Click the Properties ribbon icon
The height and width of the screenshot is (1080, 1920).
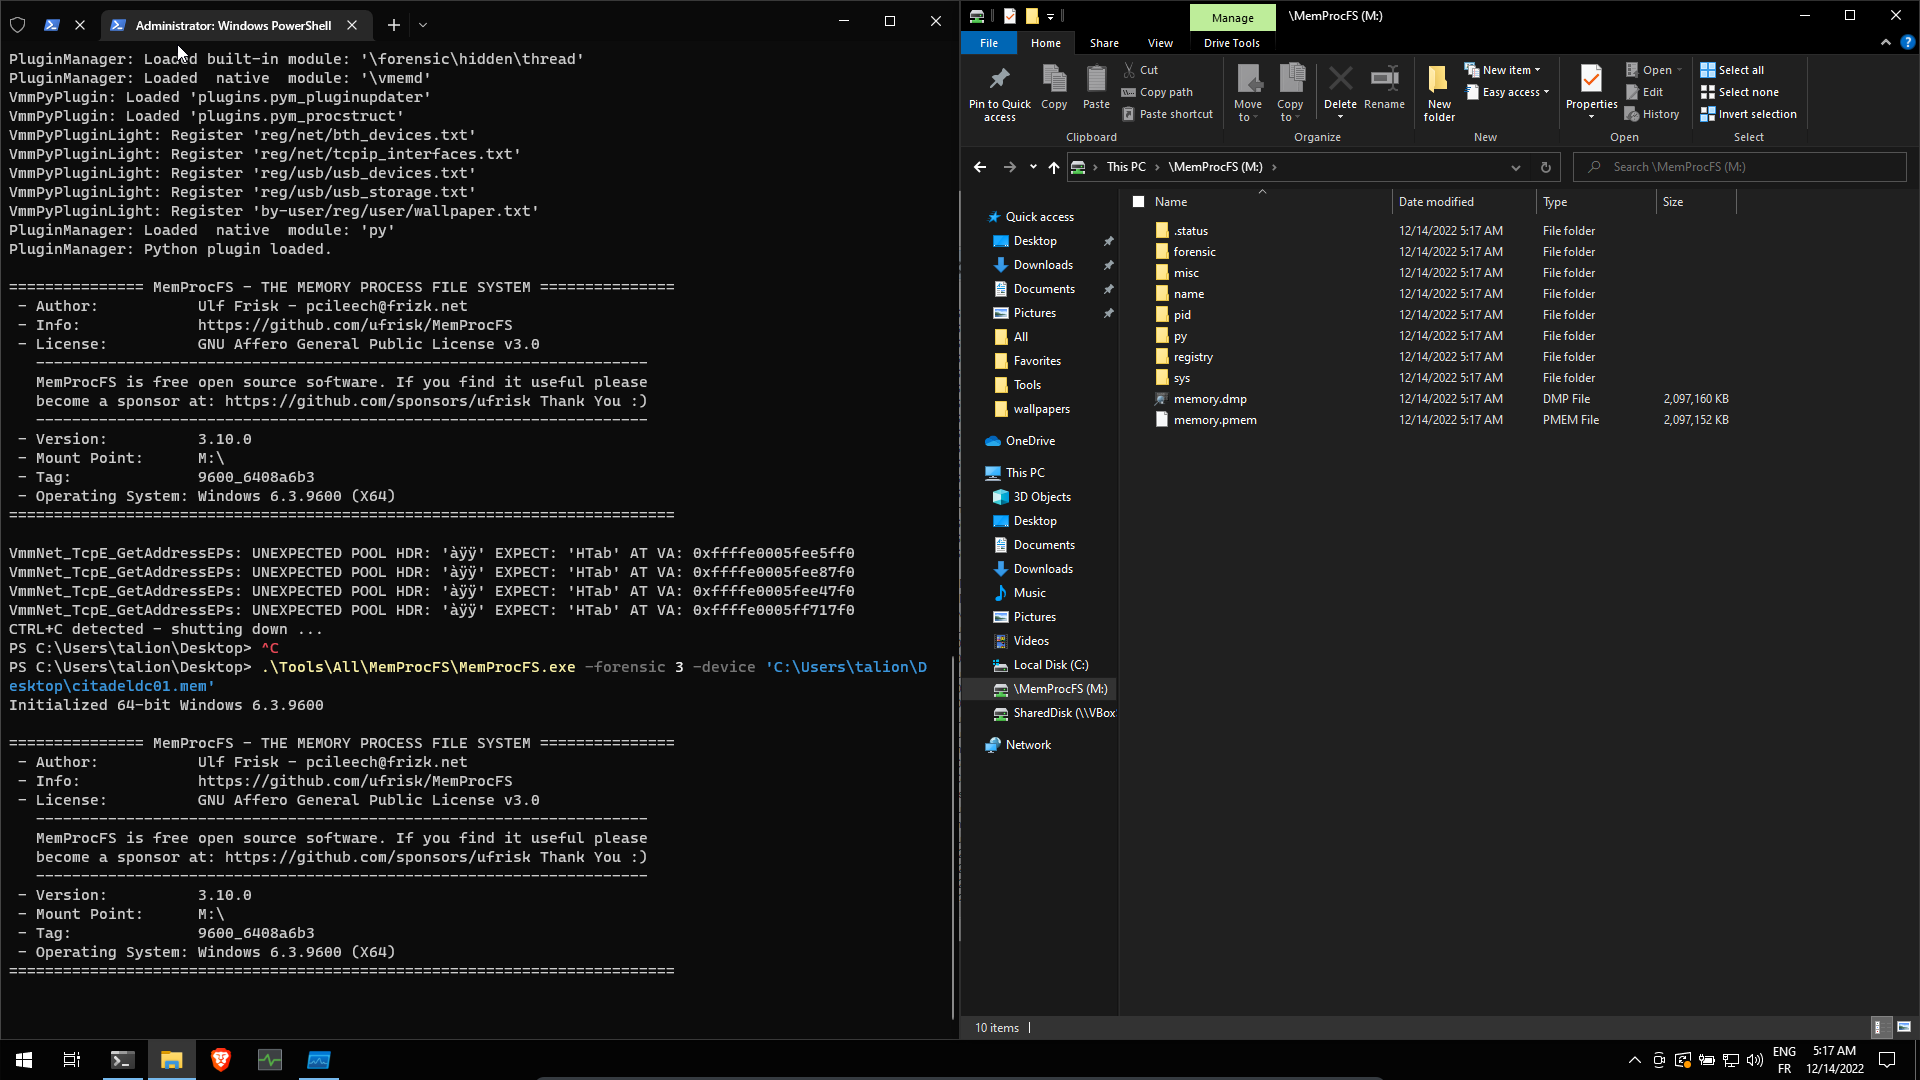coord(1591,79)
